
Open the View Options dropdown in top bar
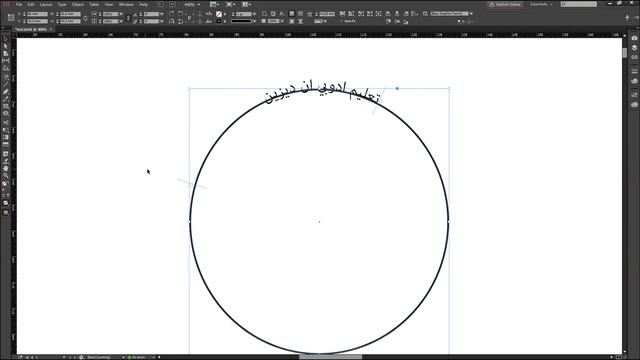tap(215, 4)
